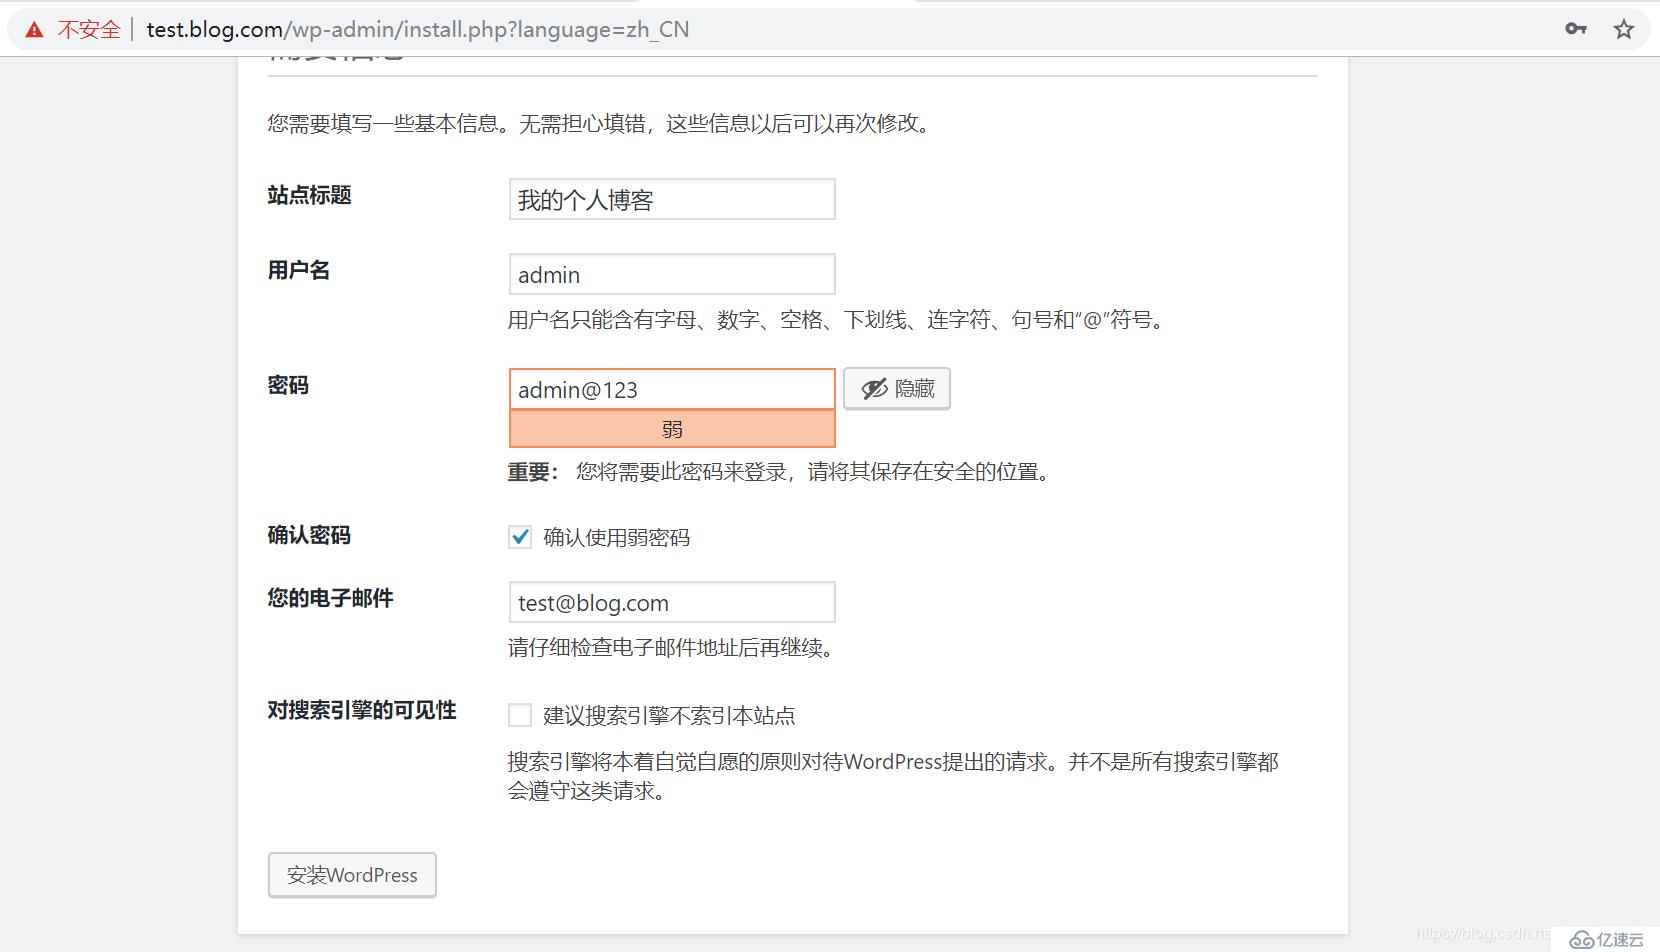1660x952 pixels.
Task: Uncheck 确认使用弱密码 checkbox
Action: click(x=520, y=537)
